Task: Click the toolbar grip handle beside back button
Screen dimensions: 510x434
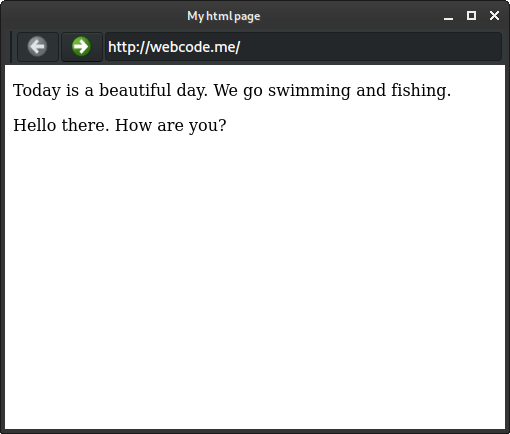Action: click(11, 47)
